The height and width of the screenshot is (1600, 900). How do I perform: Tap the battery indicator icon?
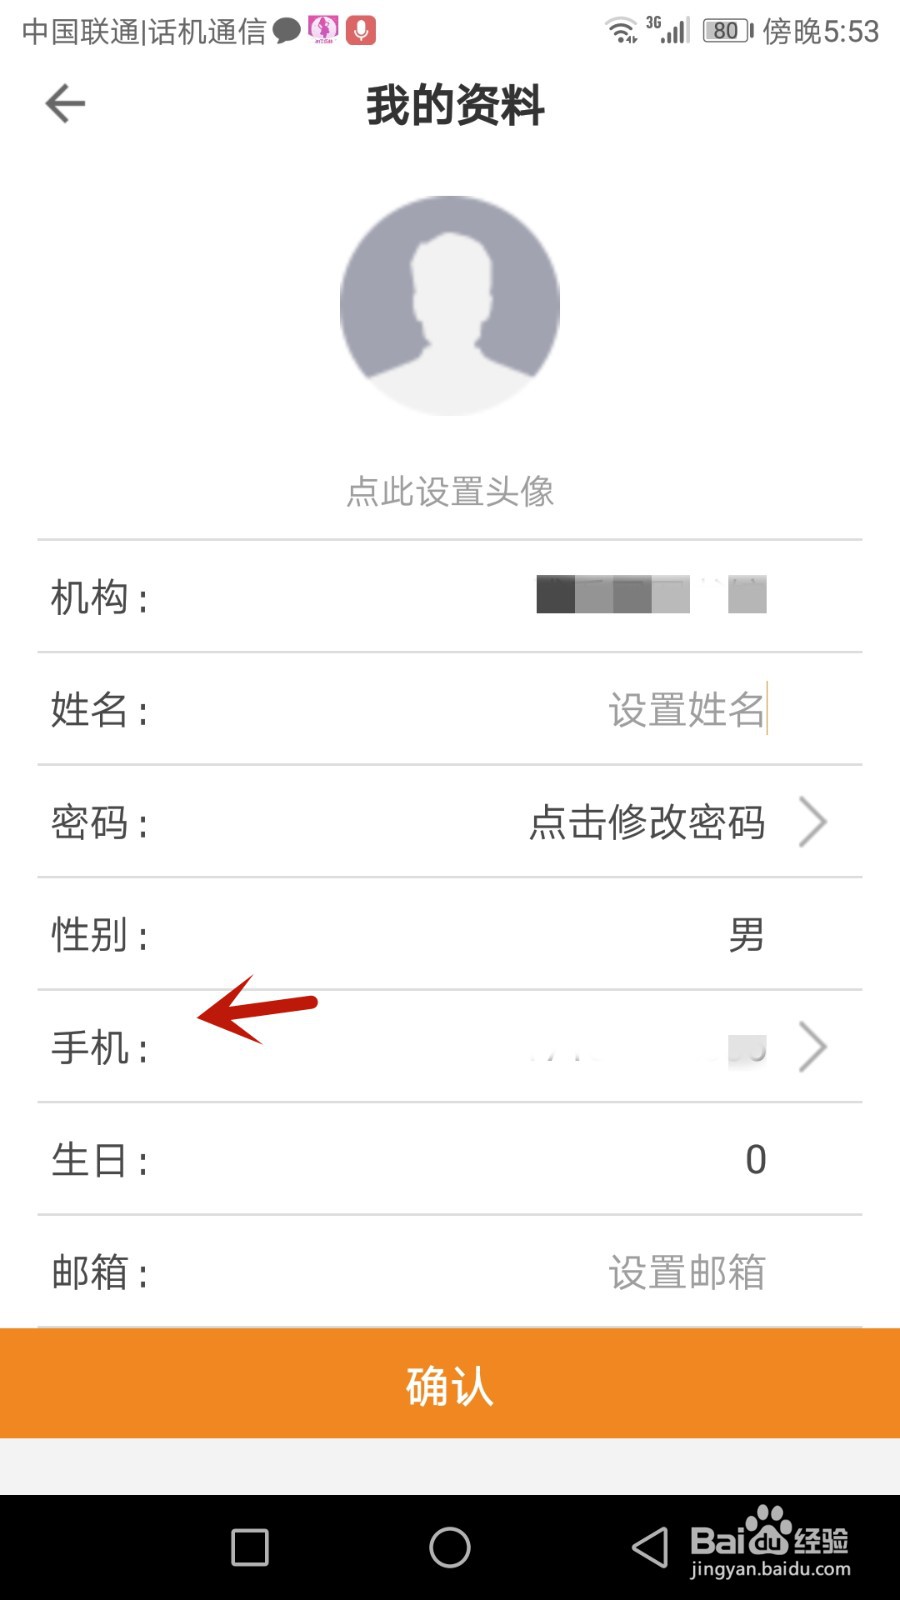(x=727, y=31)
